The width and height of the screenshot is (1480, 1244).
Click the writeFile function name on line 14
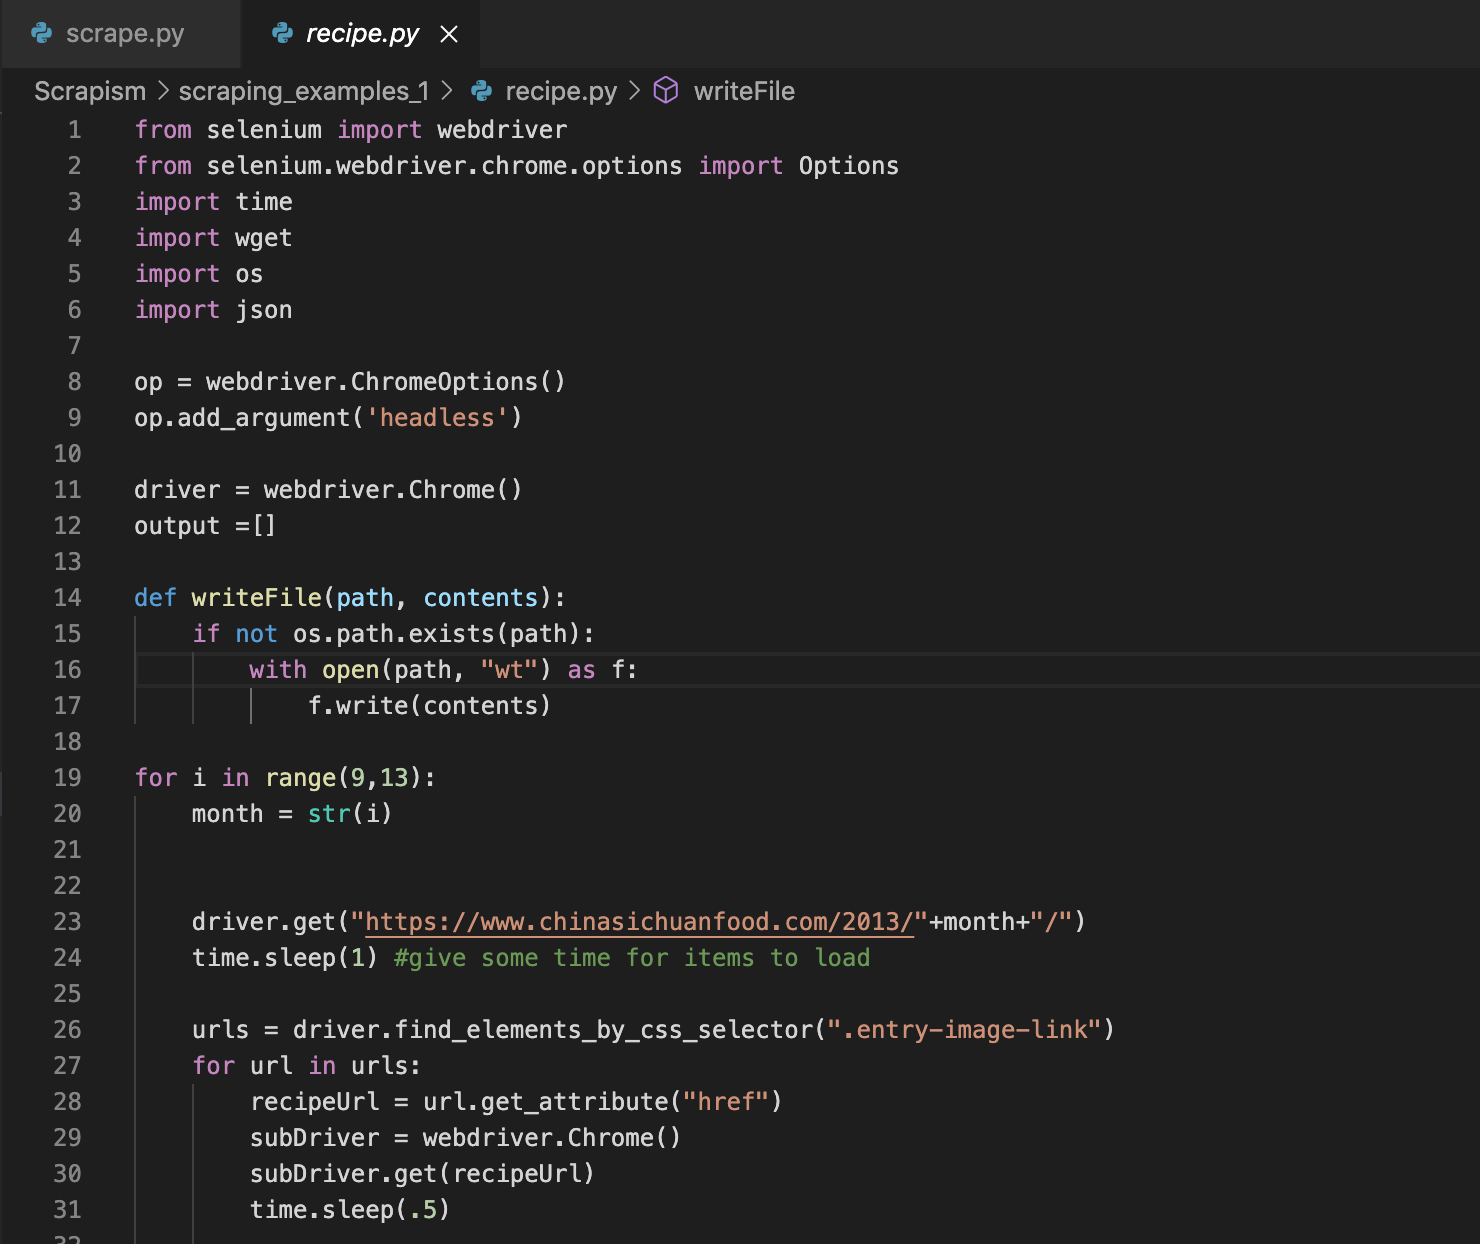(256, 598)
